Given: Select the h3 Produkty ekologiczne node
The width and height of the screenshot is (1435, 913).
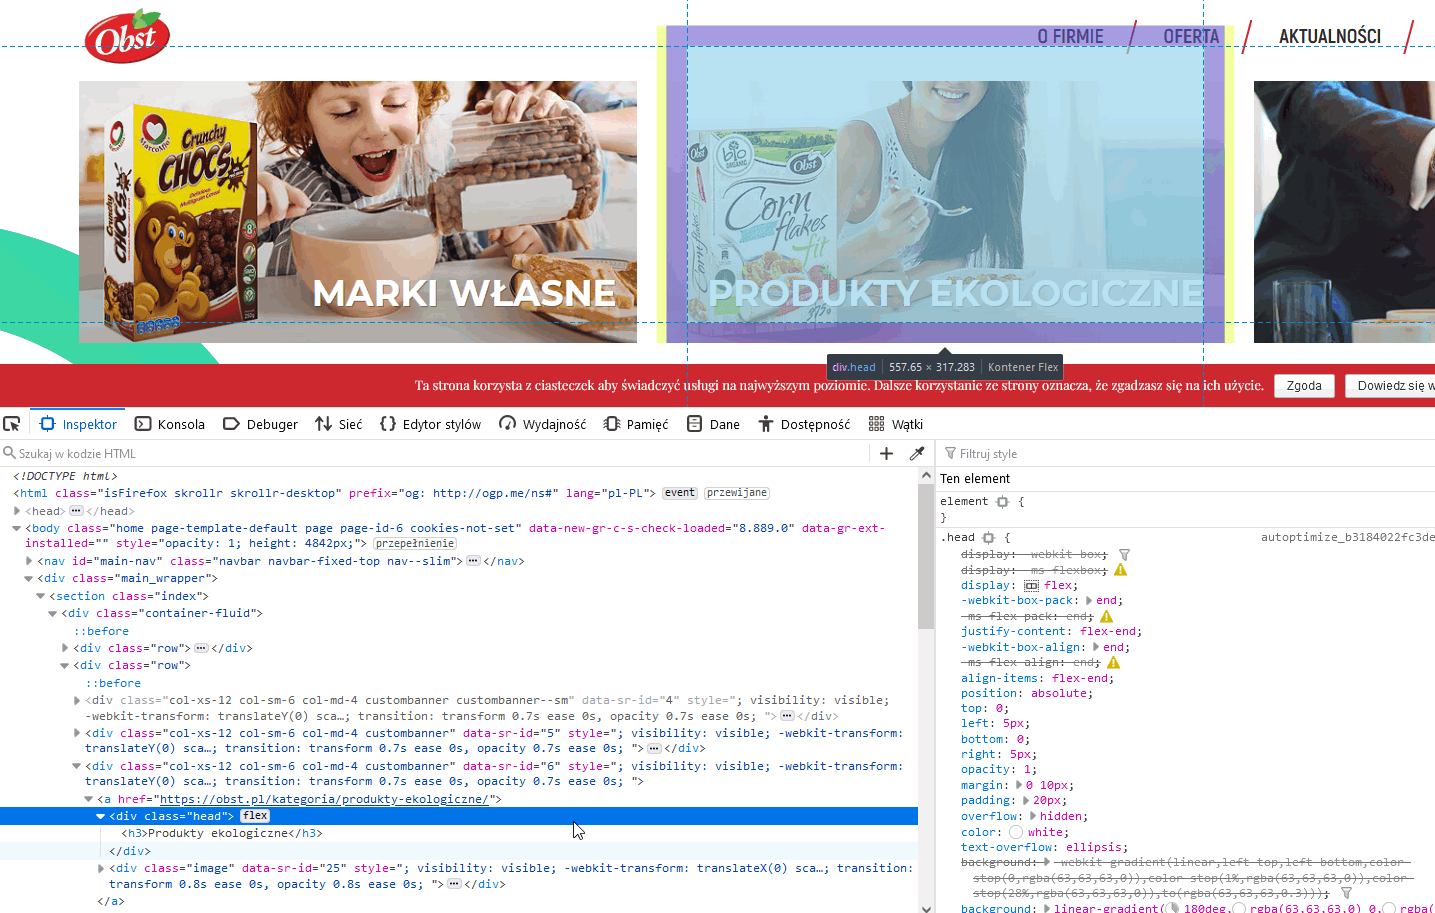Looking at the screenshot, I should pyautogui.click(x=222, y=833).
